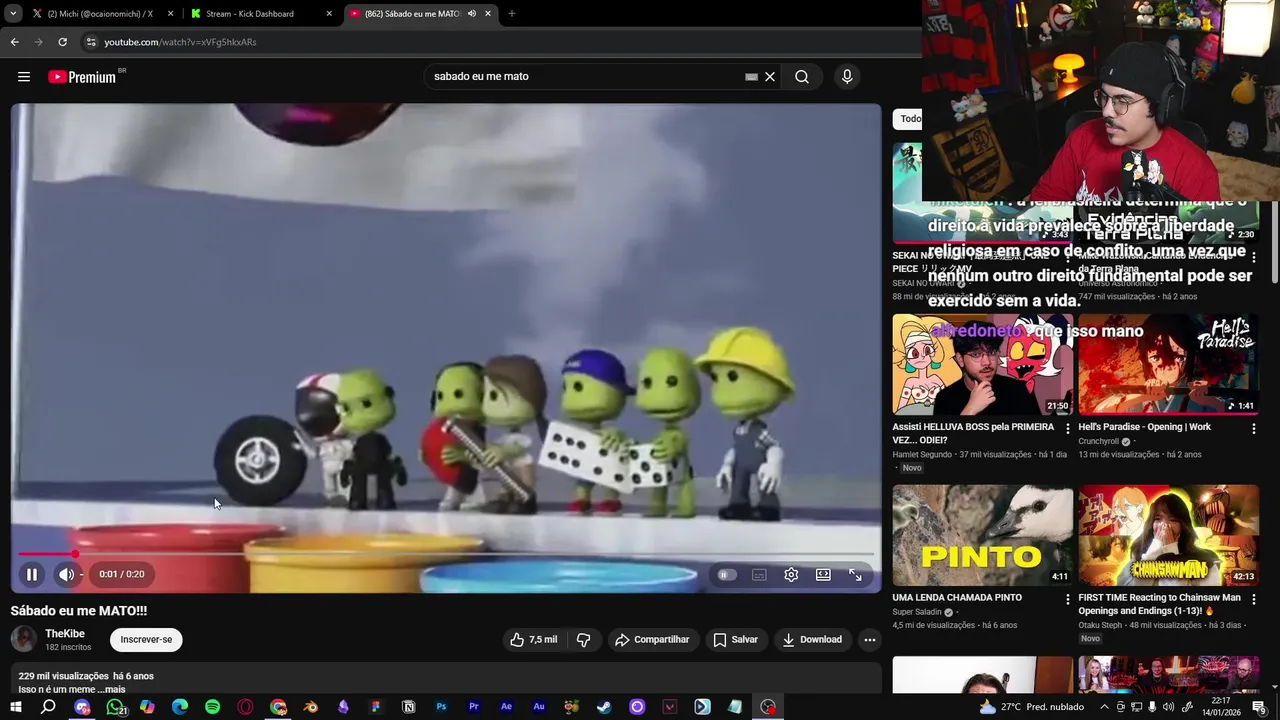Launch Premiere Pro from the taskbar
This screenshot has height=720, width=1280.
coord(473,707)
